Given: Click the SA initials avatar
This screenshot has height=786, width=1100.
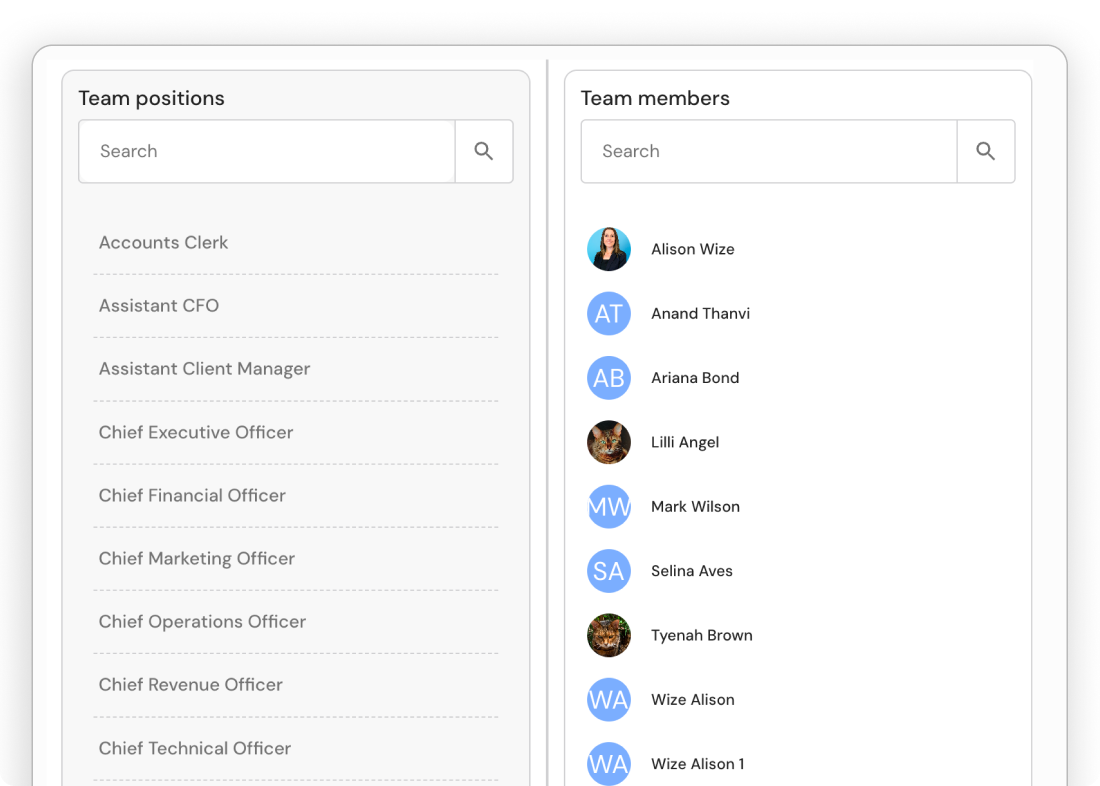Looking at the screenshot, I should point(608,571).
